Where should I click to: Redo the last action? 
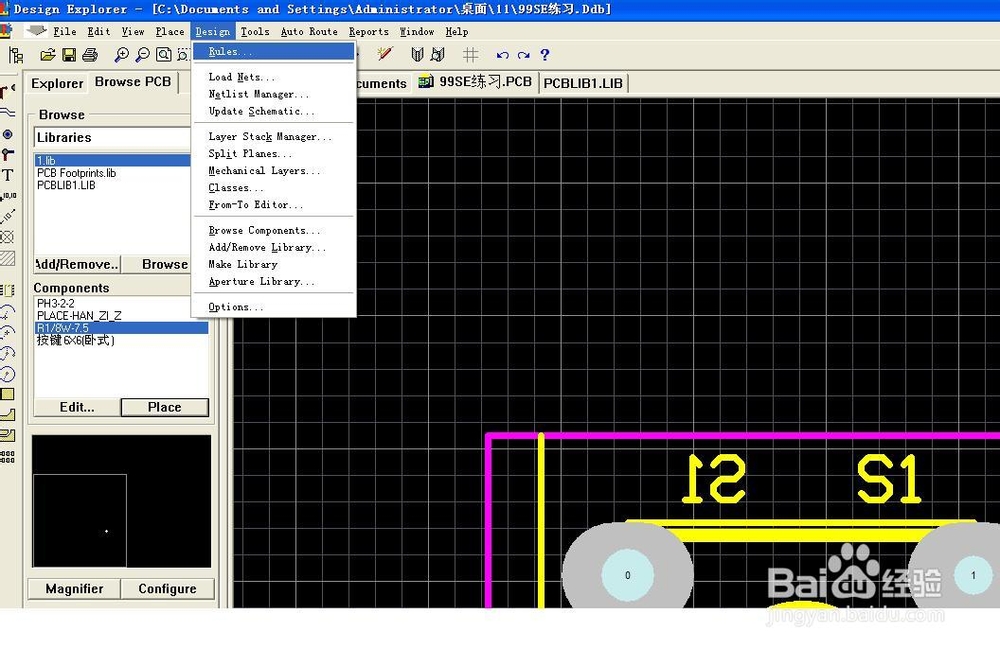[524, 55]
